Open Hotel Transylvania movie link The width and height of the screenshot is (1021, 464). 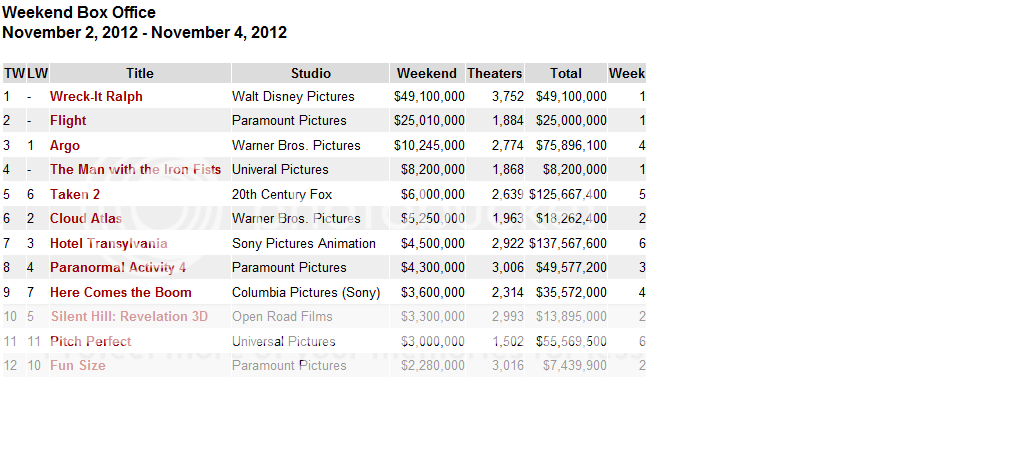109,244
